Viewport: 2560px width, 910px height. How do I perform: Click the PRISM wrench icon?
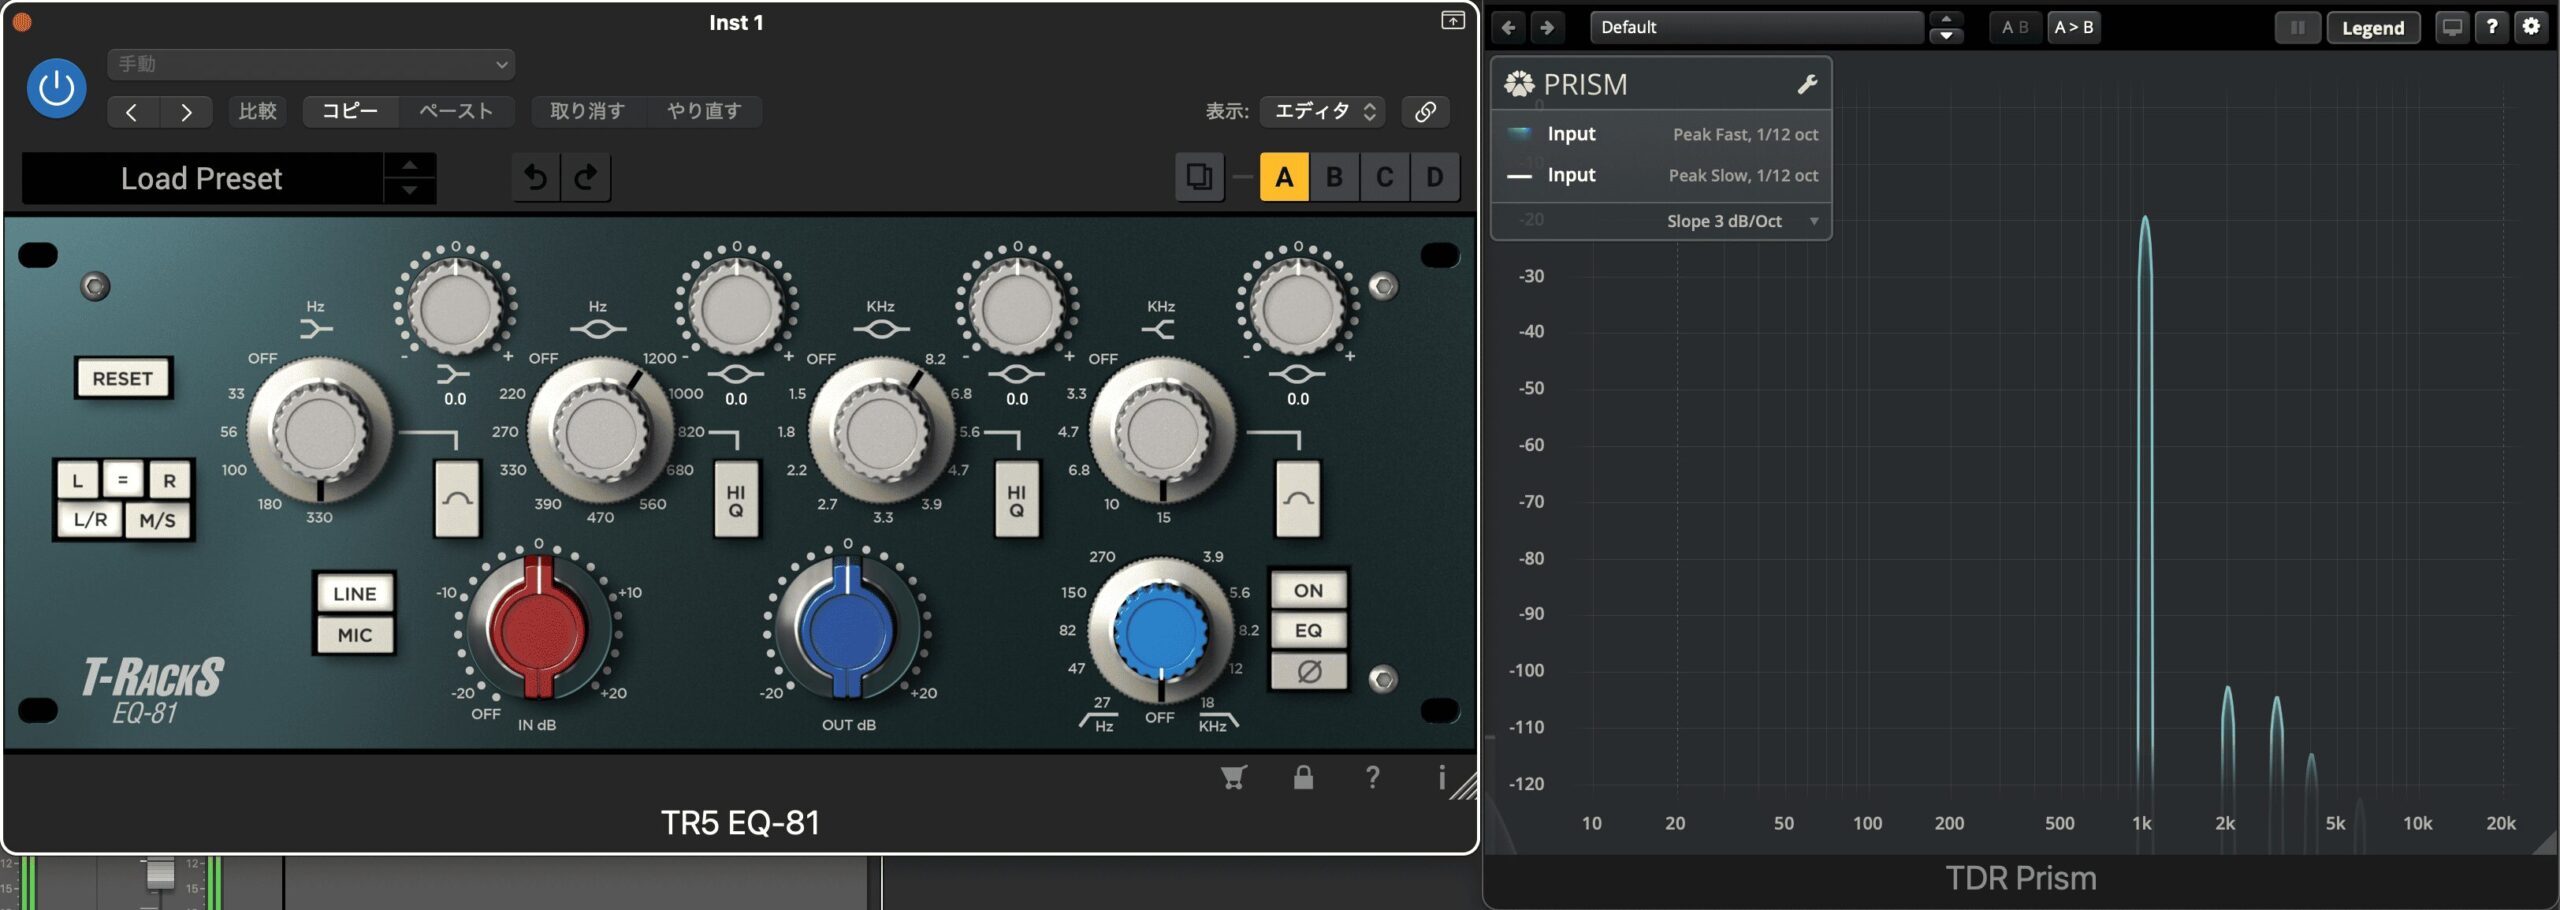pos(1807,85)
